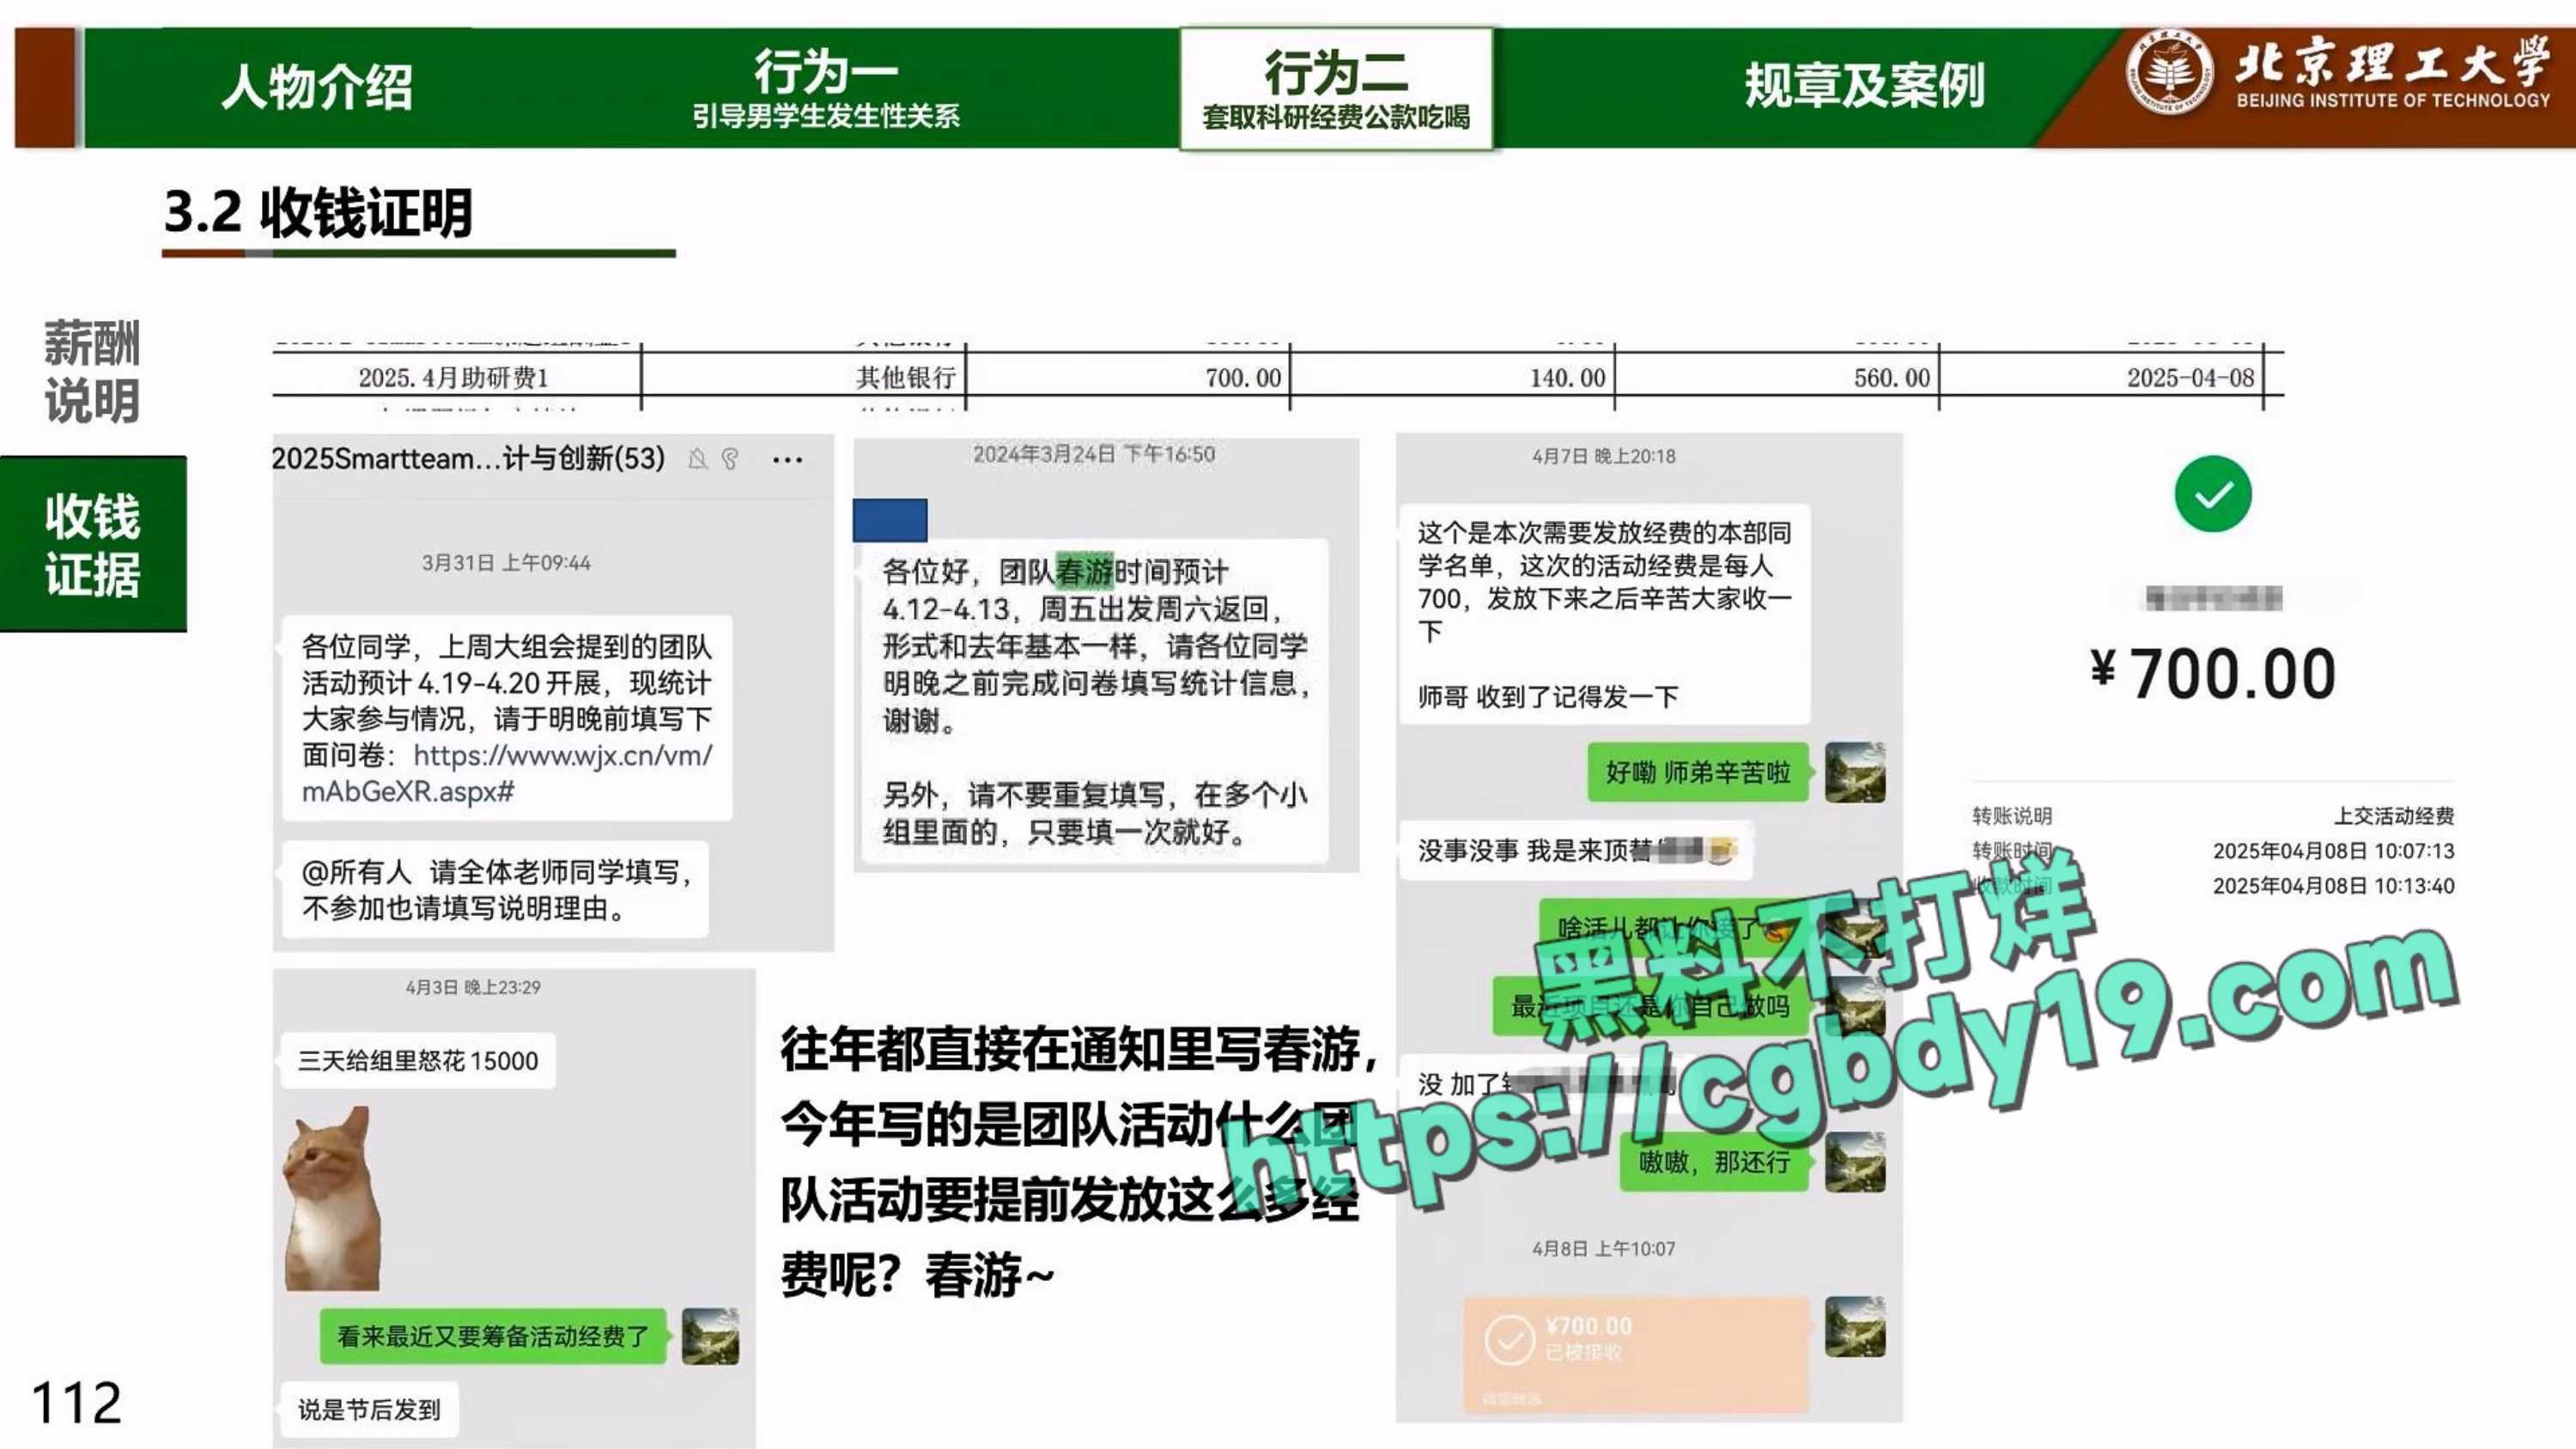Screen dimensions: 2576x1449
Task: Select the 行为二 套取科研经费 tab
Action: tap(1336, 89)
